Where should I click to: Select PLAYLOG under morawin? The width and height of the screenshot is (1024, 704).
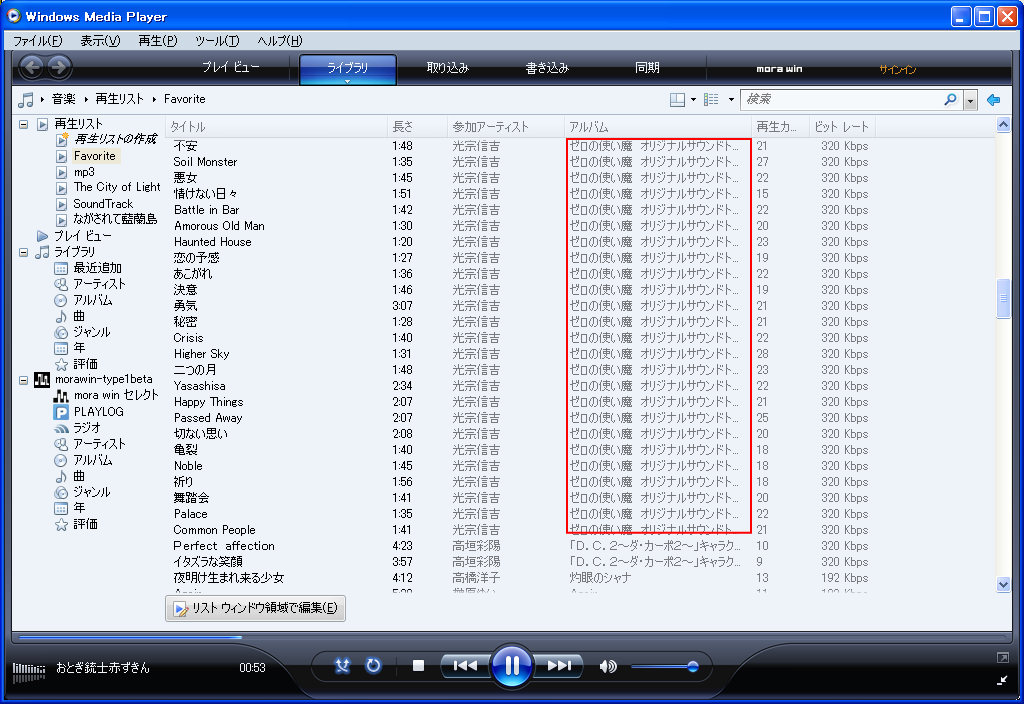click(99, 411)
